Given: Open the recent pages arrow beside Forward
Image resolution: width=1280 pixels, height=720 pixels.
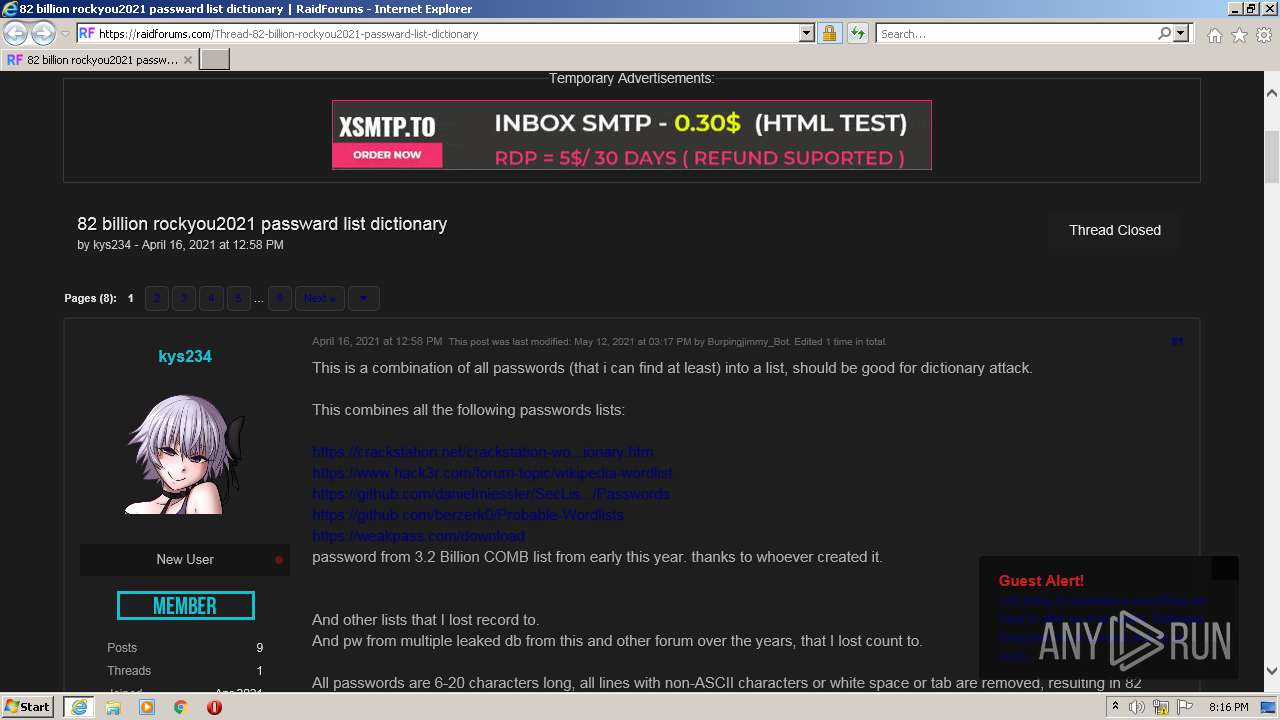Looking at the screenshot, I should tap(65, 33).
